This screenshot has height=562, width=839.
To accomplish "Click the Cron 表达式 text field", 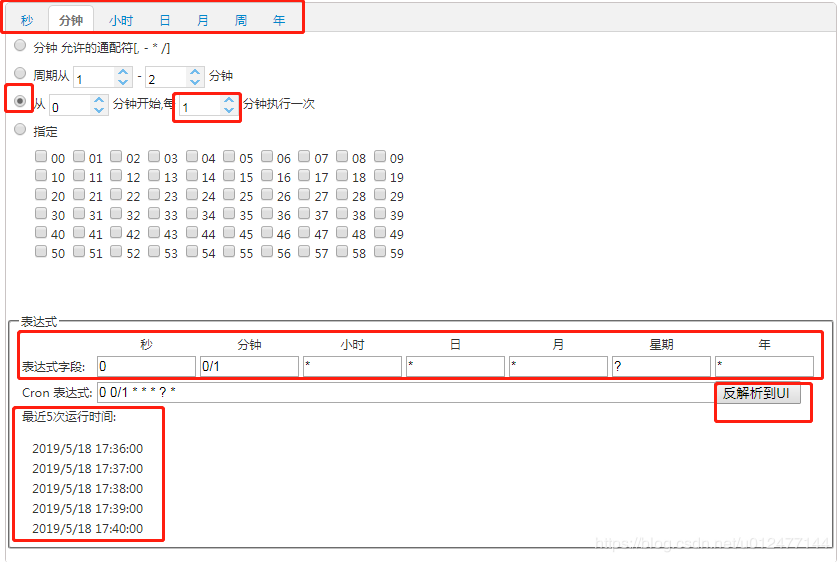I will point(407,393).
